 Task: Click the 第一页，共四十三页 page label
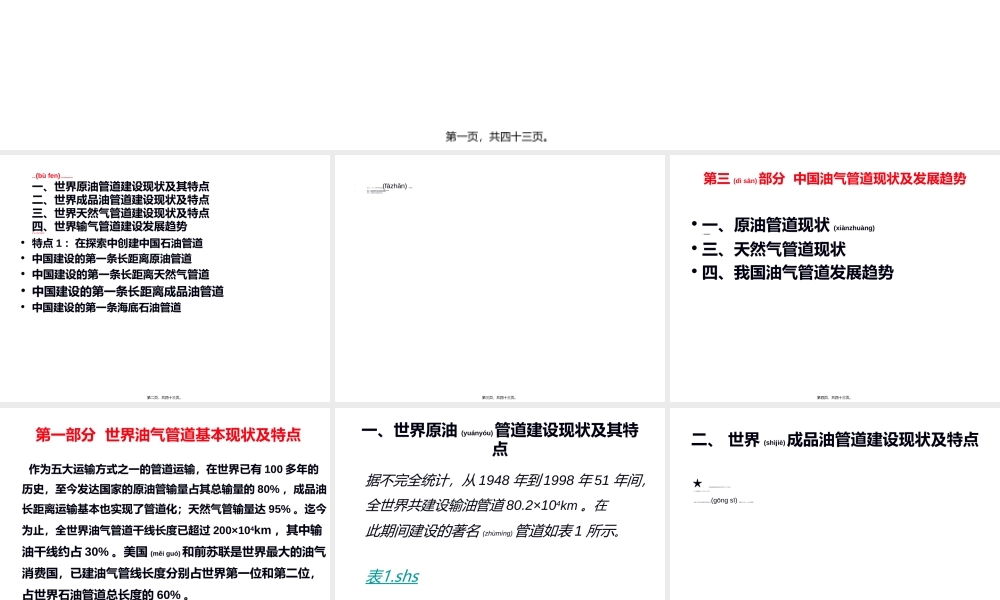point(499,136)
